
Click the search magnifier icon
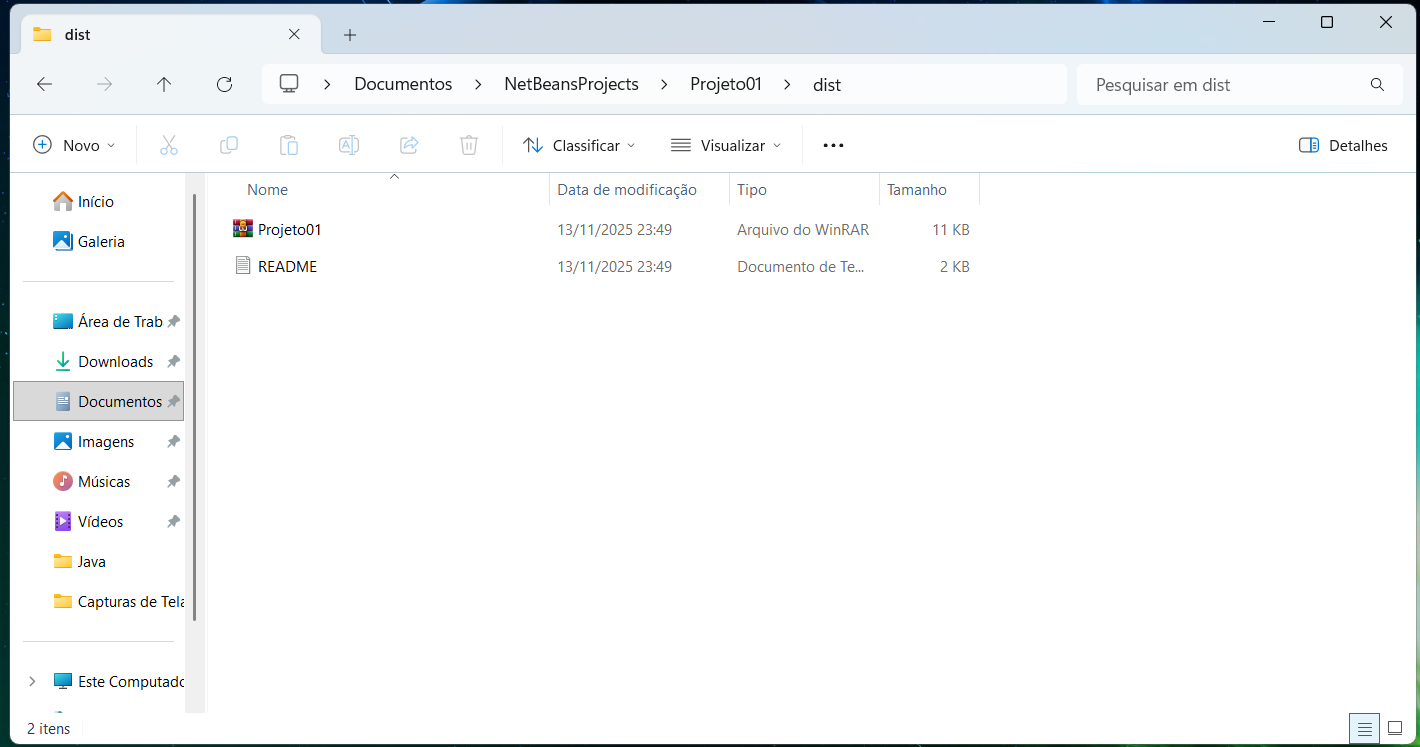coord(1377,85)
